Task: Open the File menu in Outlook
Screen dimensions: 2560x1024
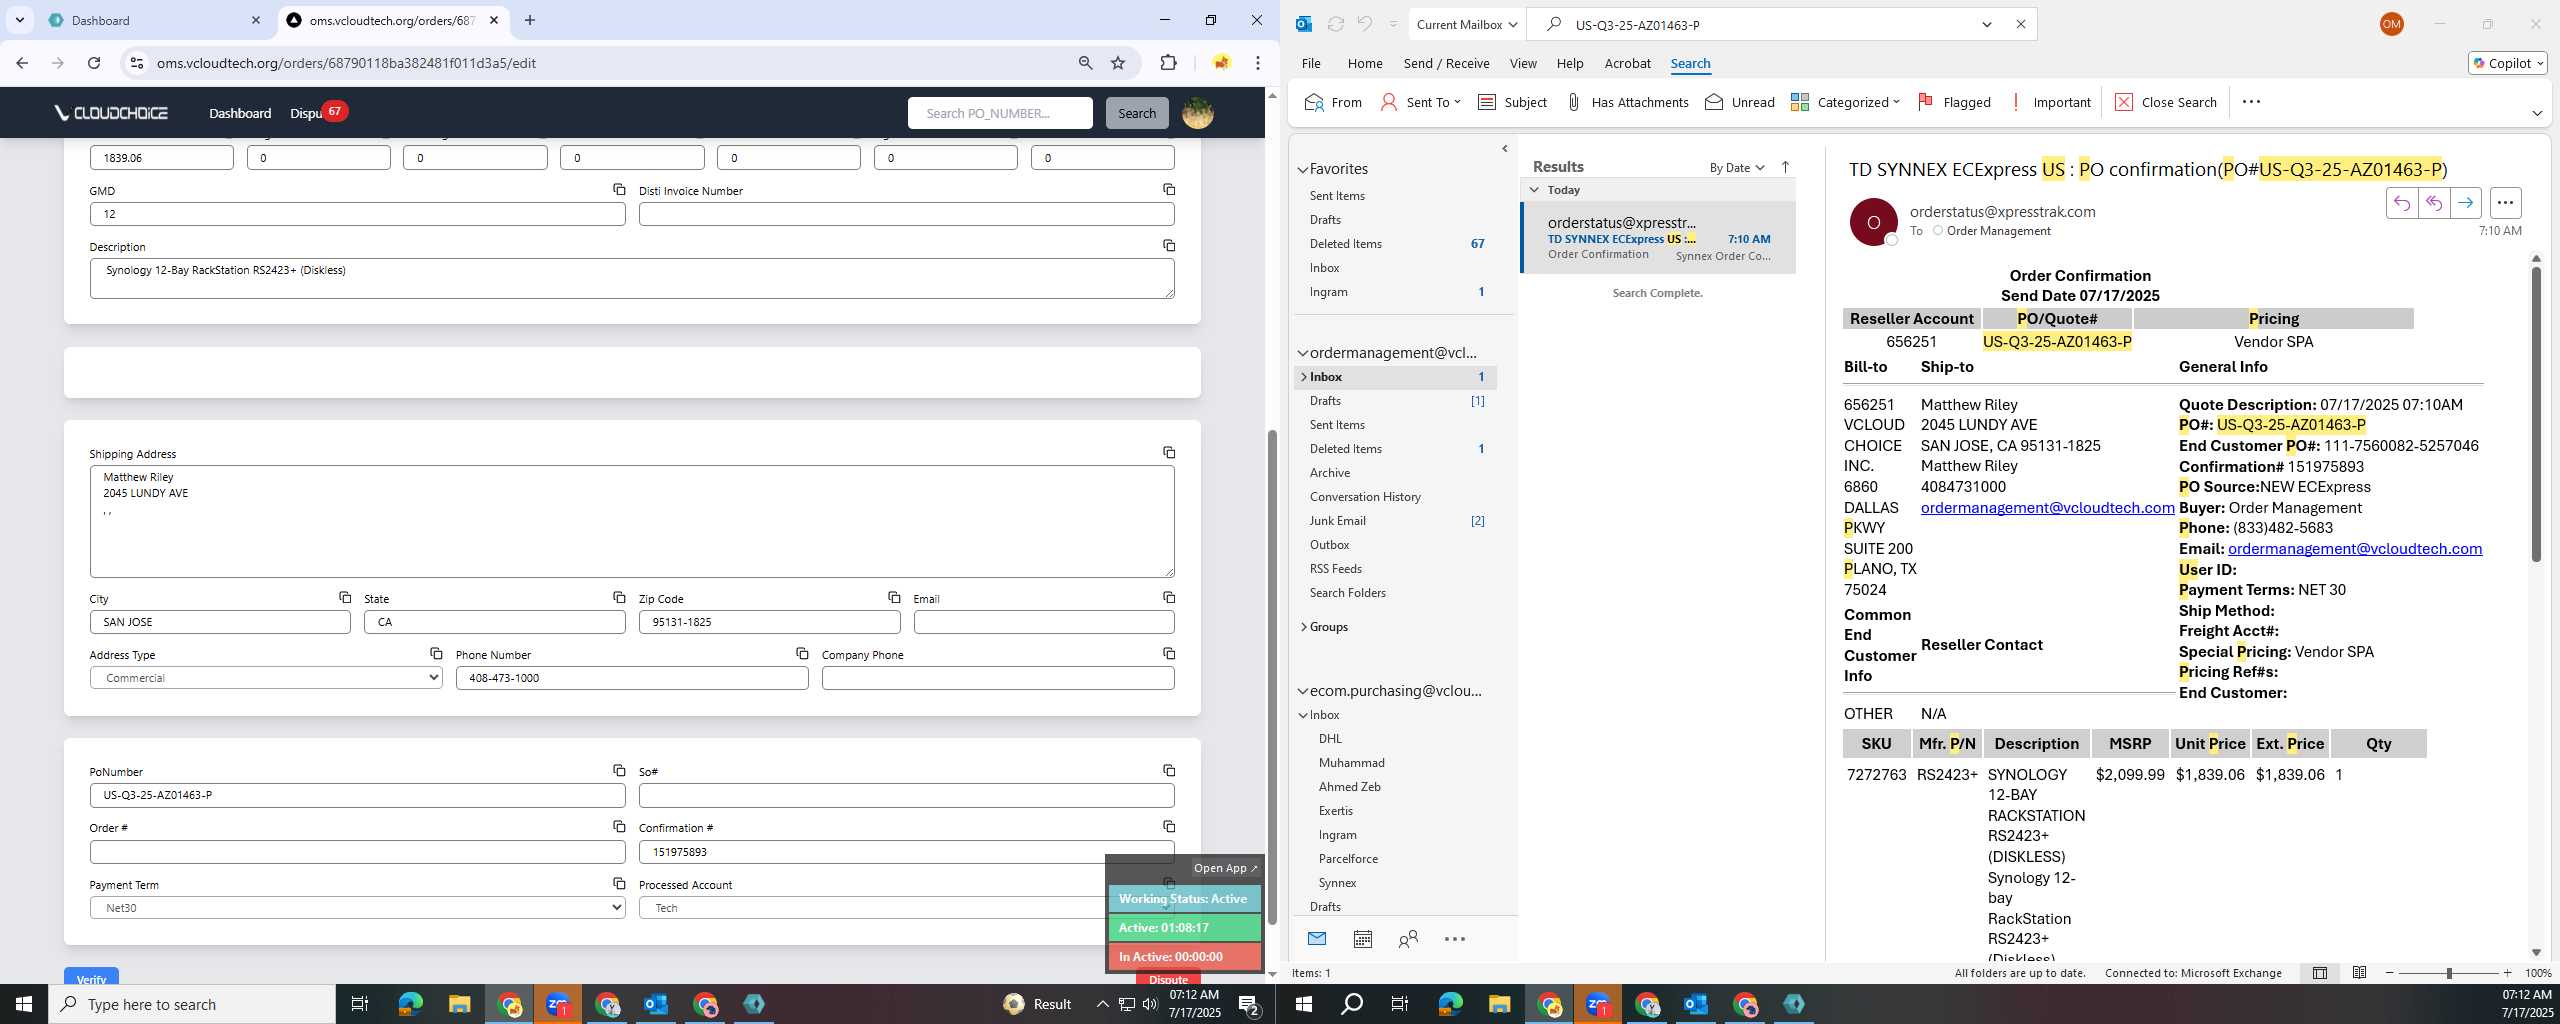Action: (1311, 63)
